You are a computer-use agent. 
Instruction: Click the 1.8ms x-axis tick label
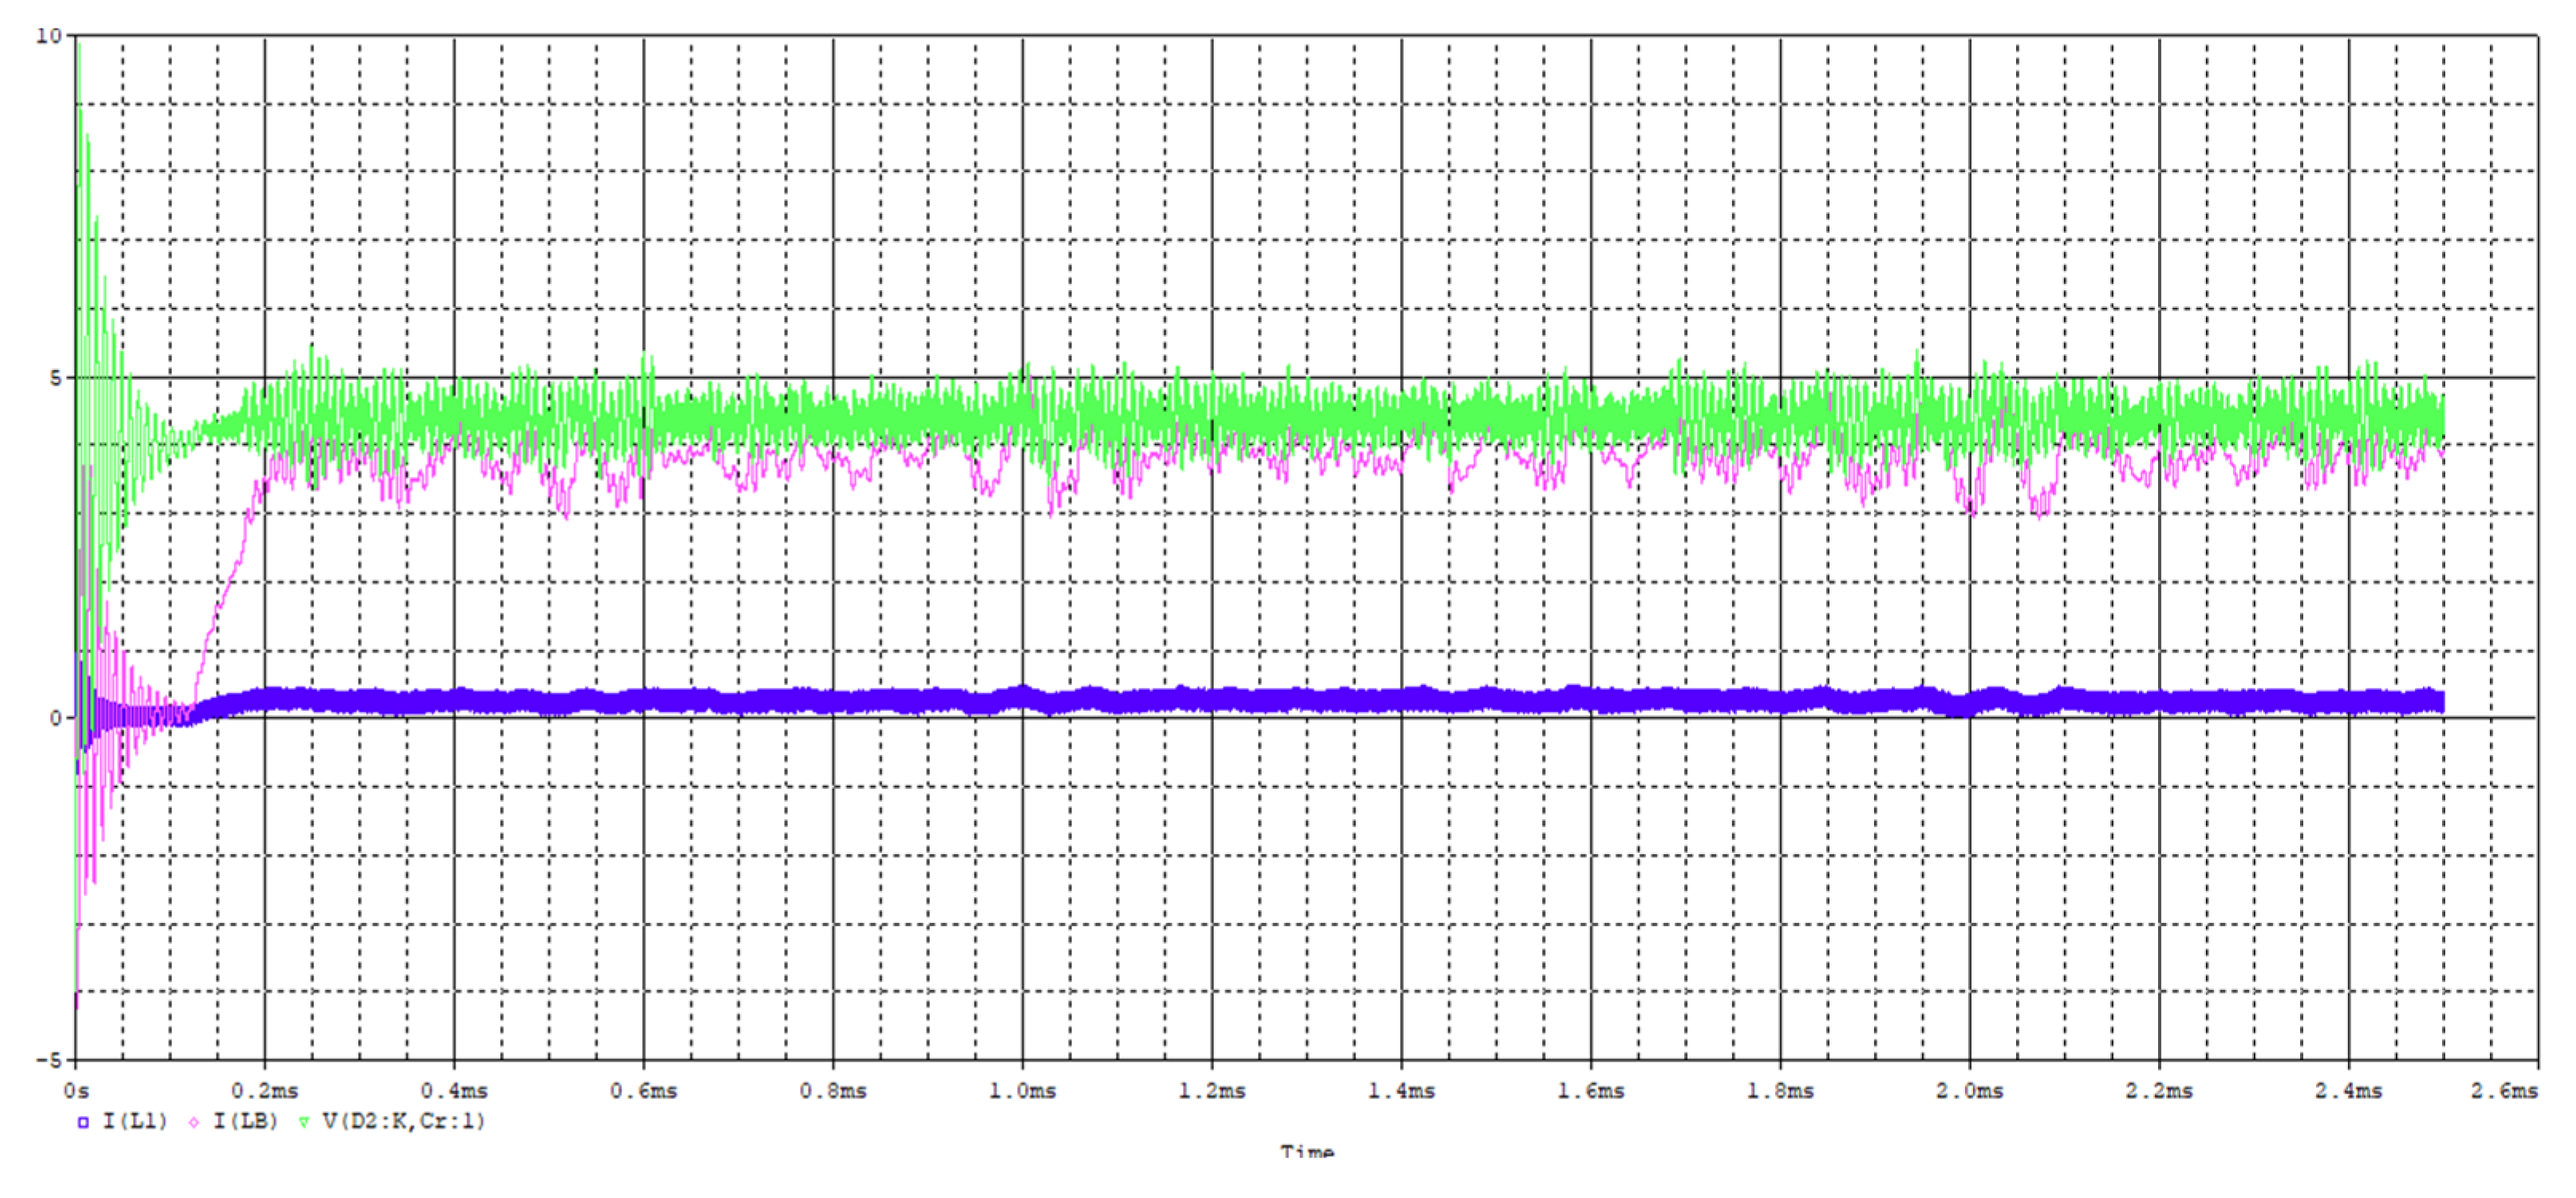[x=1780, y=1090]
